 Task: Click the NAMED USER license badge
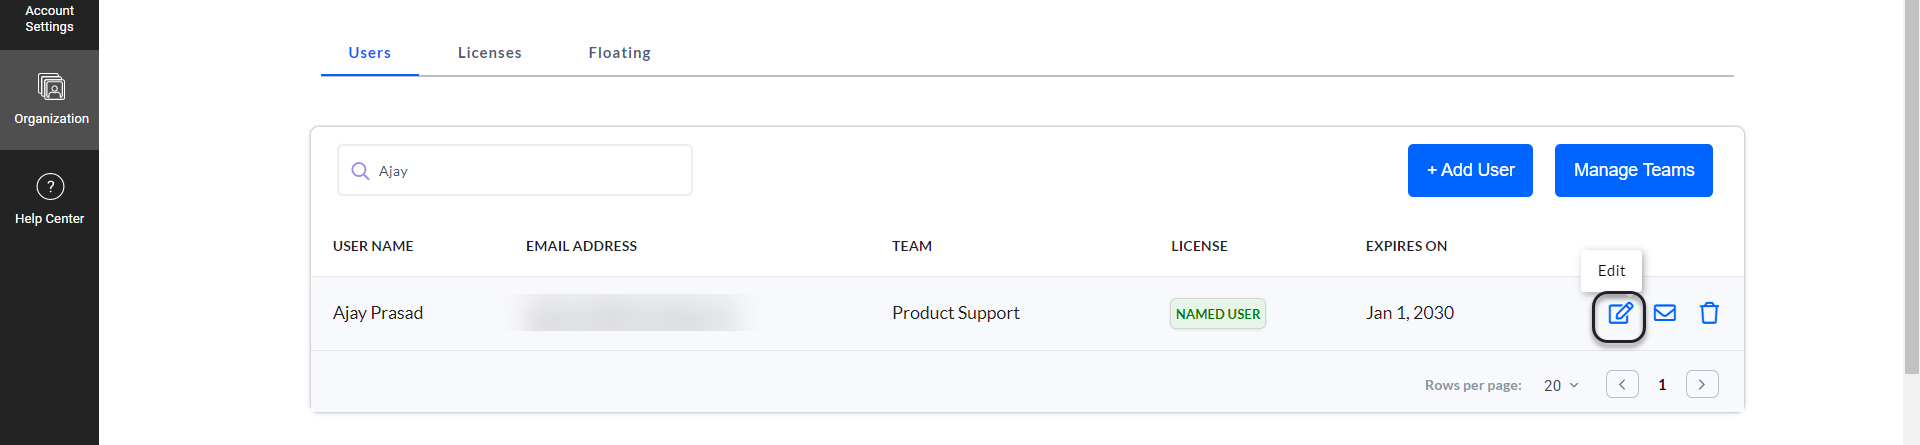click(x=1218, y=314)
